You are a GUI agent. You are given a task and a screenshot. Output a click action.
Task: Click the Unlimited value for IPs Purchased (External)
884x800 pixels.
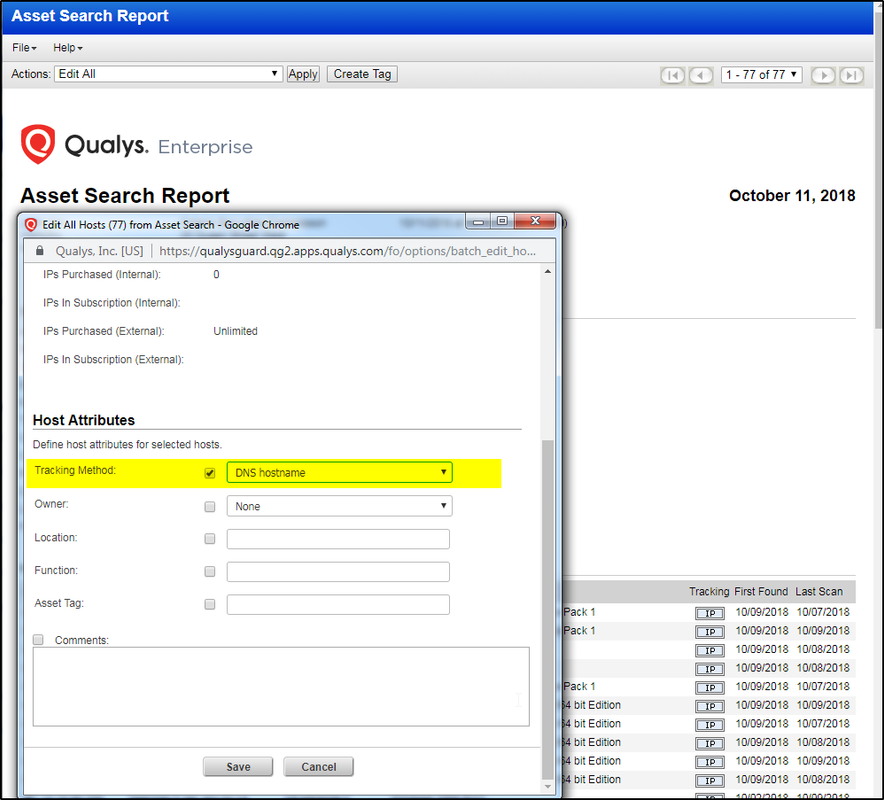[x=235, y=331]
